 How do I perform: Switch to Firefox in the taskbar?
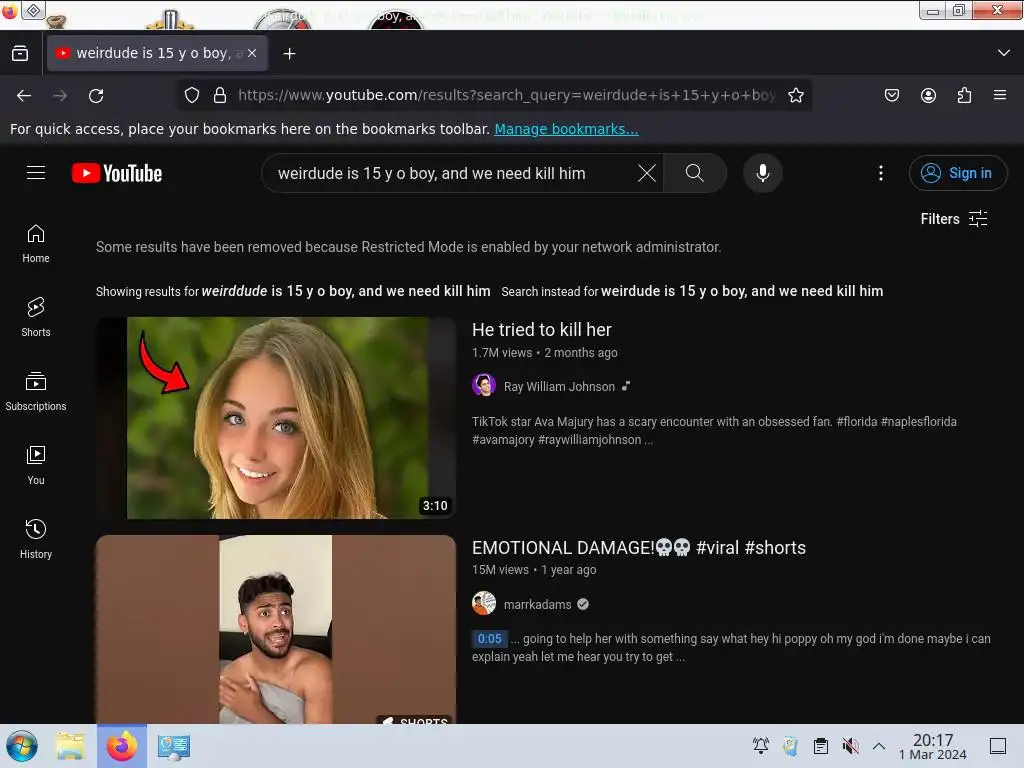click(122, 746)
